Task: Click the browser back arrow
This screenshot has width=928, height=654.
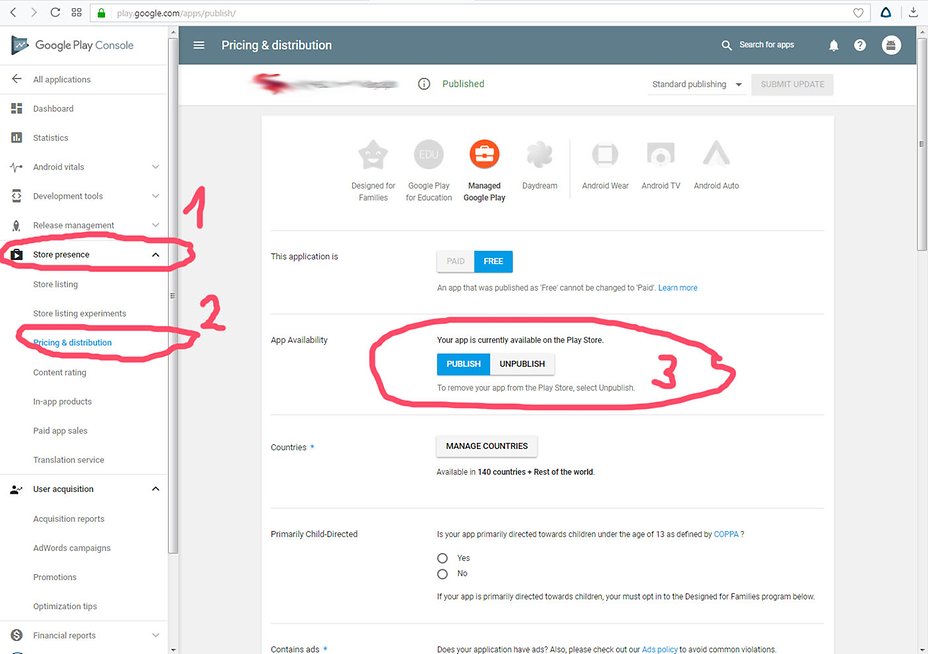Action: [x=13, y=12]
